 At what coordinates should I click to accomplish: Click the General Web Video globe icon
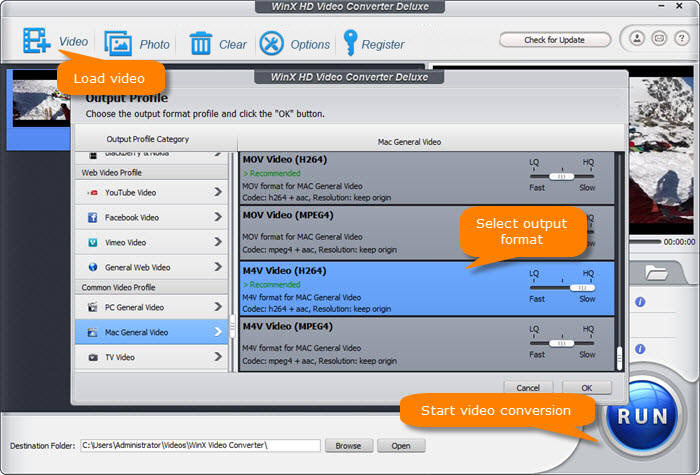92,267
